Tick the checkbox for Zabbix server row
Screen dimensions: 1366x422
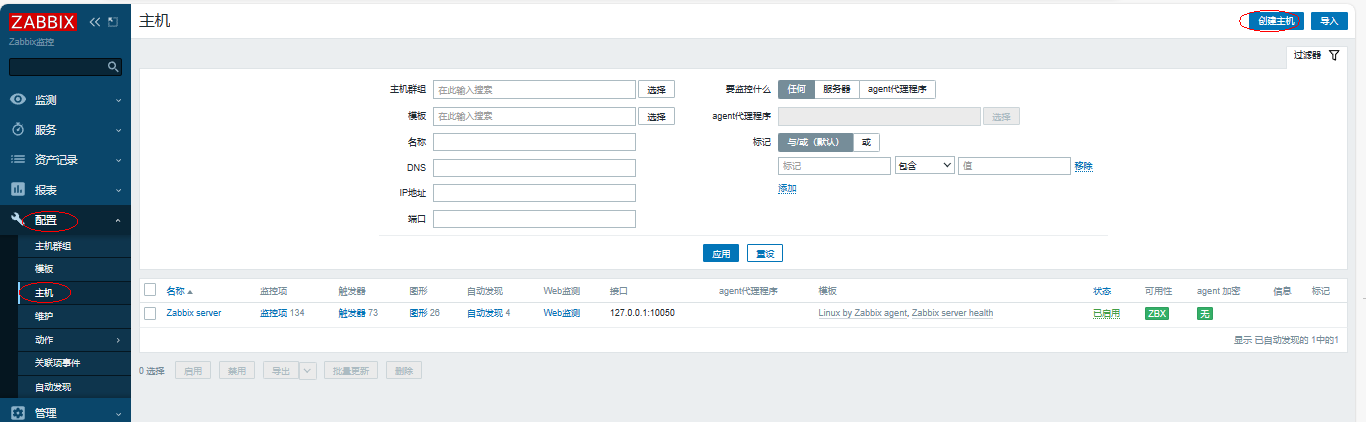(x=150, y=313)
